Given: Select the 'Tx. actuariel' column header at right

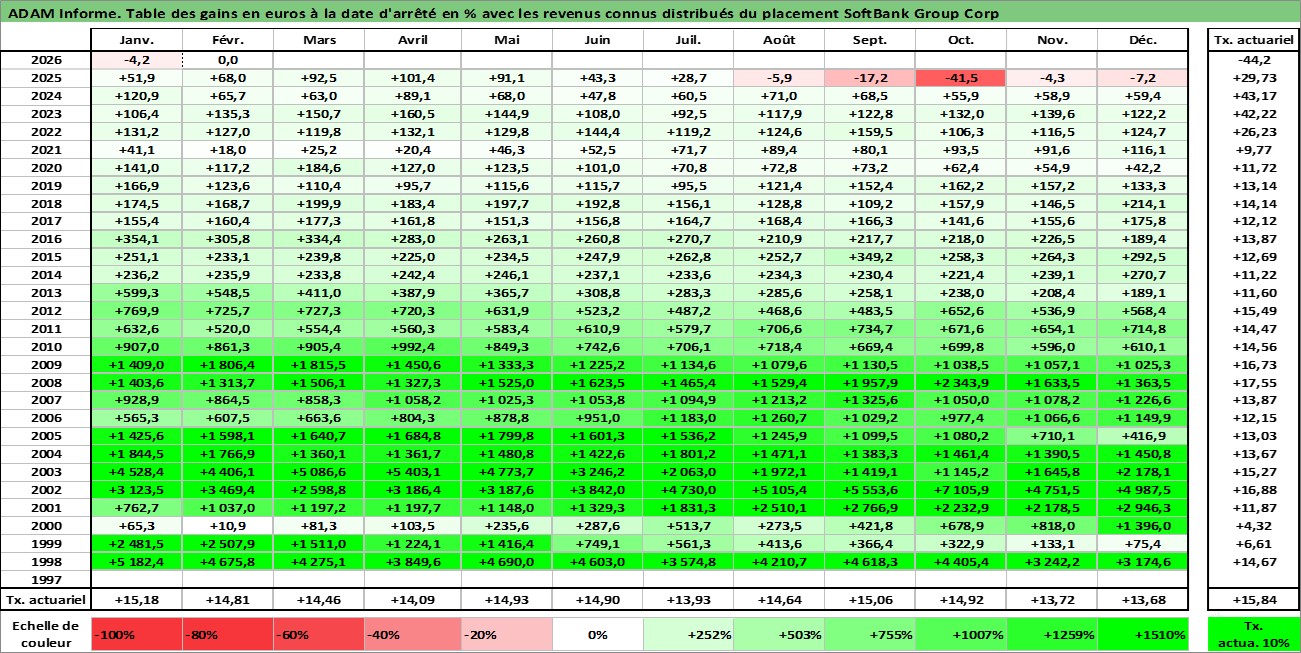Looking at the screenshot, I should 1253,40.
